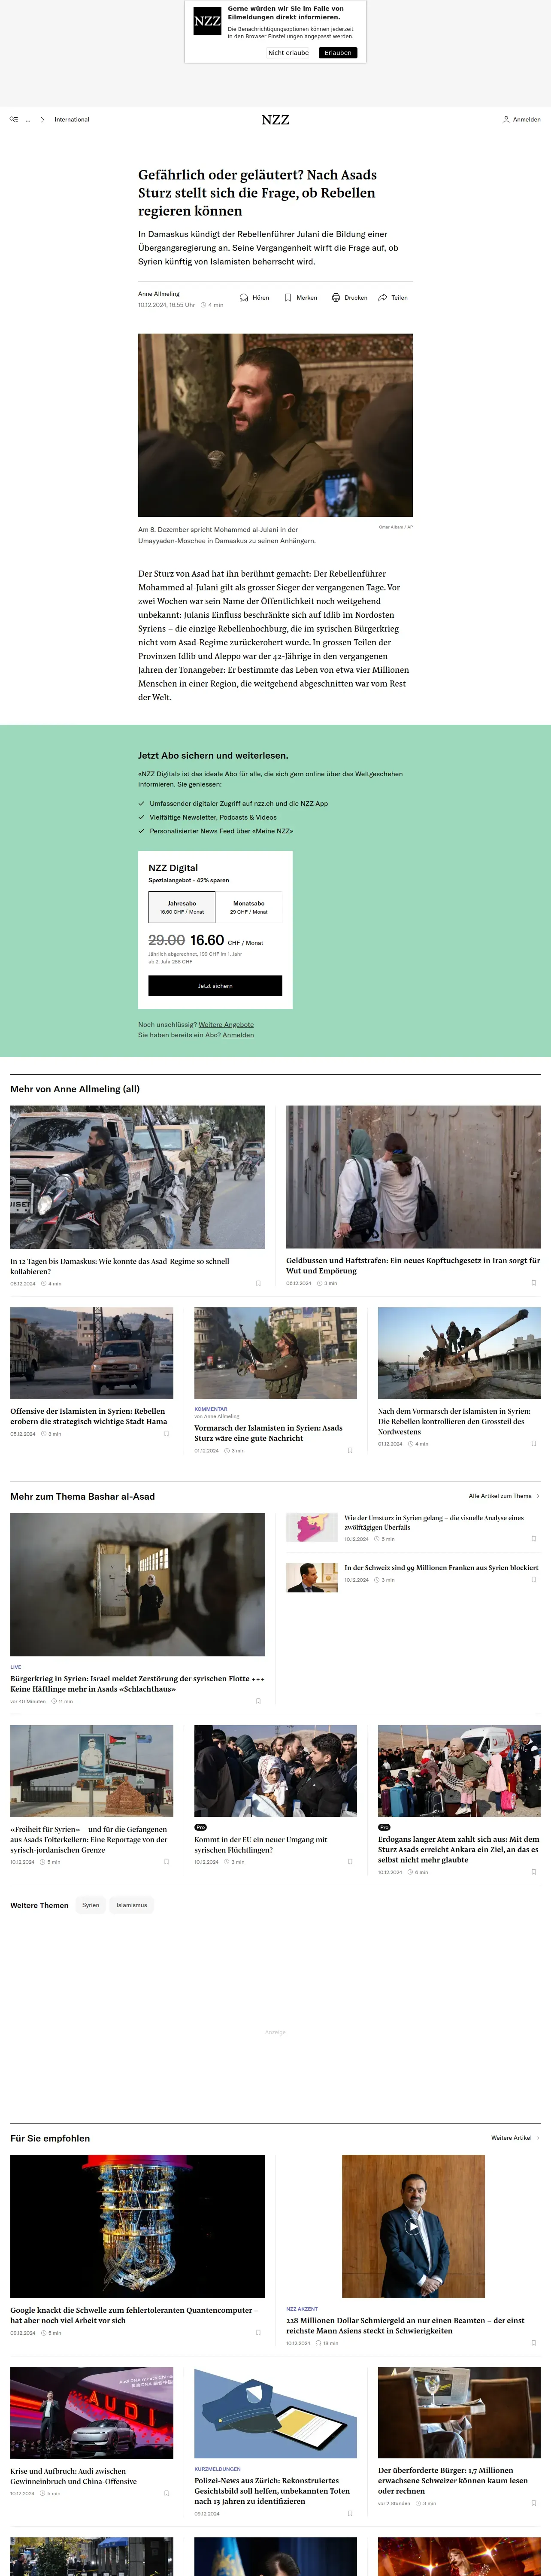Bookmark 'Der überforderte Bürger' article

coord(533,2502)
